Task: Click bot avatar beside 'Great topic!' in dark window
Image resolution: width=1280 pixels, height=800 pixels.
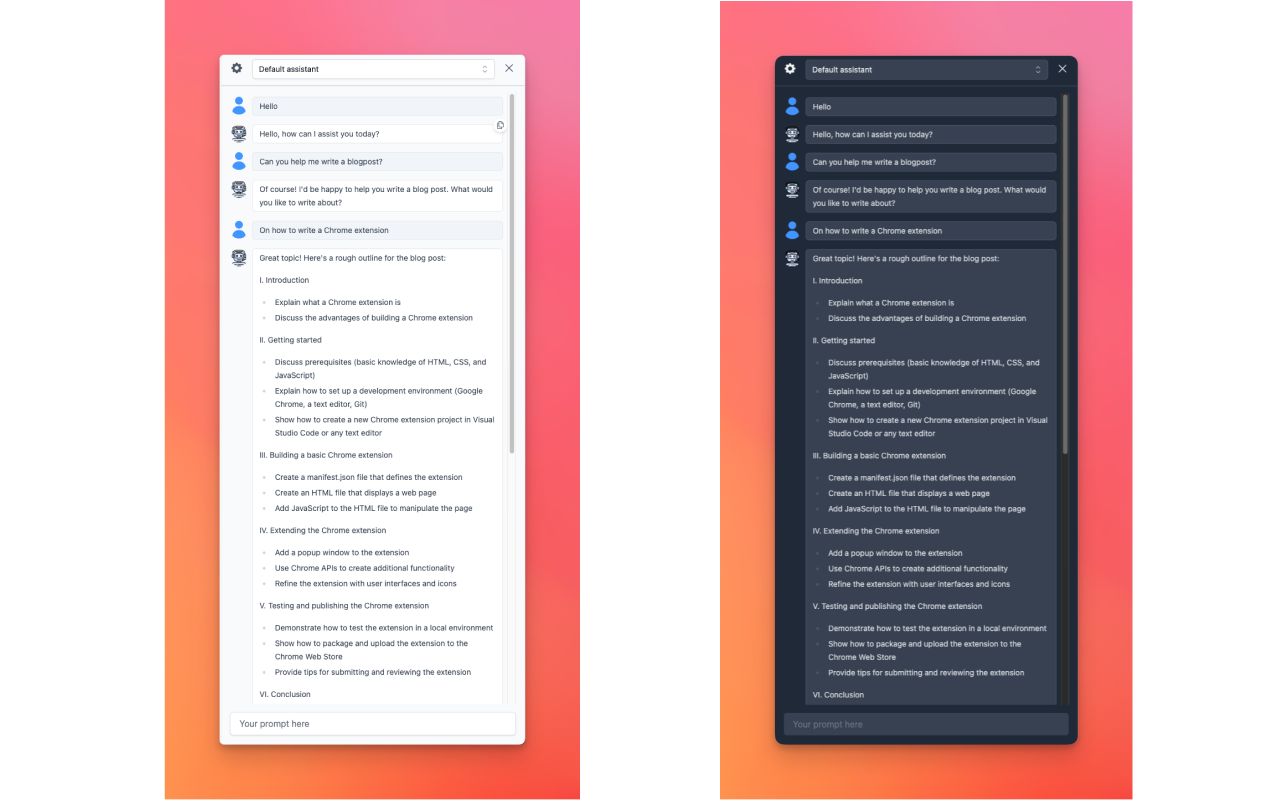Action: [792, 258]
